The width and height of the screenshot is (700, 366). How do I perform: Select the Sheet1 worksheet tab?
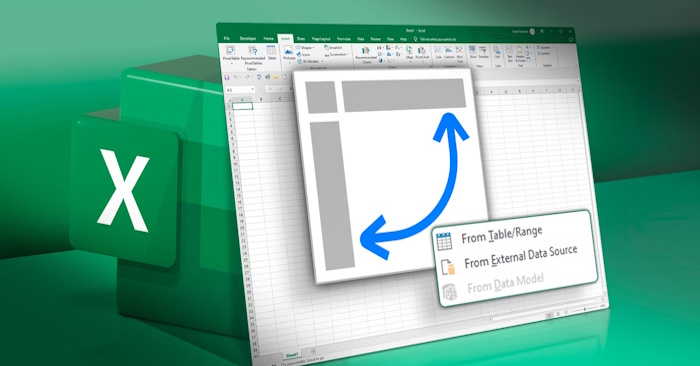[292, 355]
